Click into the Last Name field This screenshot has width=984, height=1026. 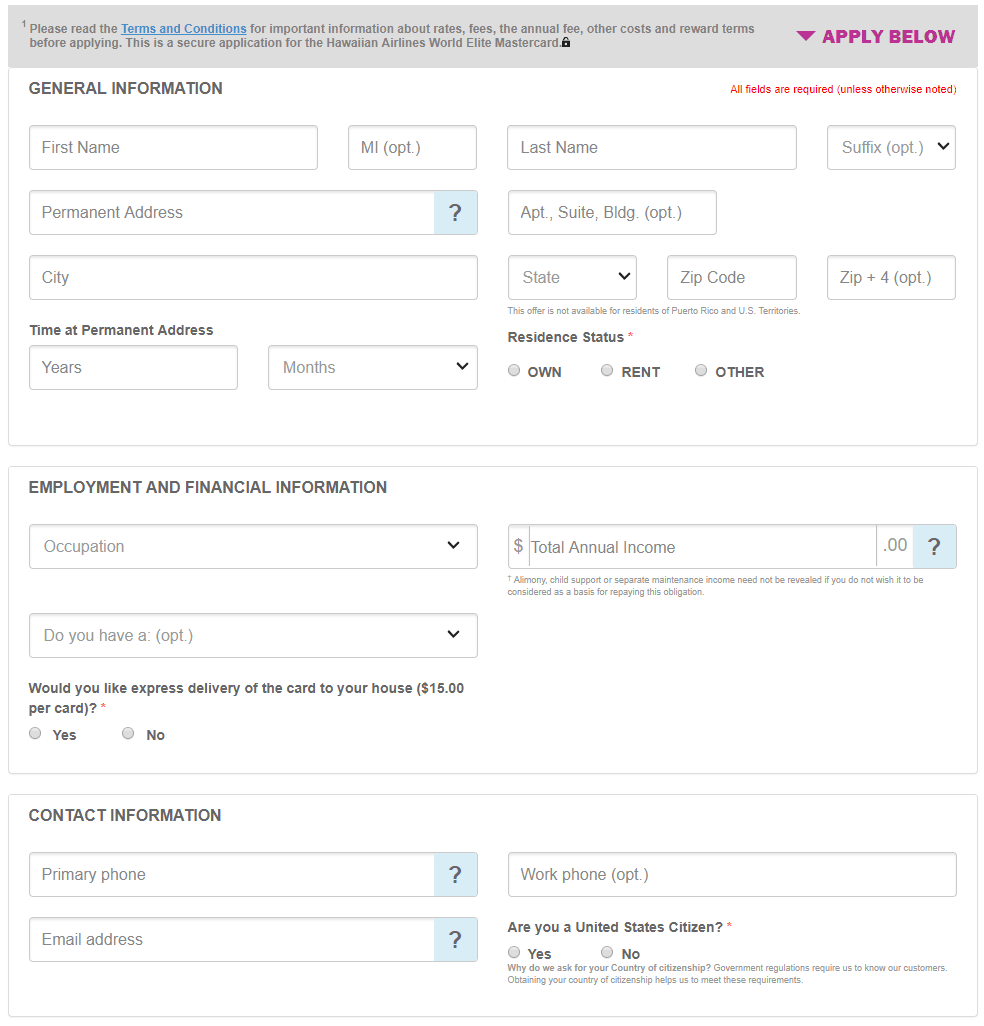[651, 147]
